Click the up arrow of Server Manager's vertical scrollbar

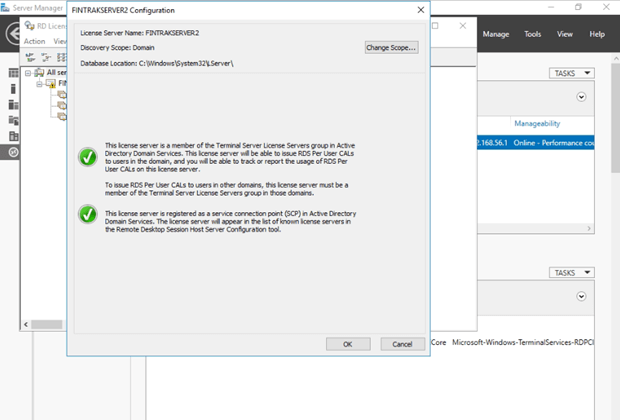tap(616, 58)
